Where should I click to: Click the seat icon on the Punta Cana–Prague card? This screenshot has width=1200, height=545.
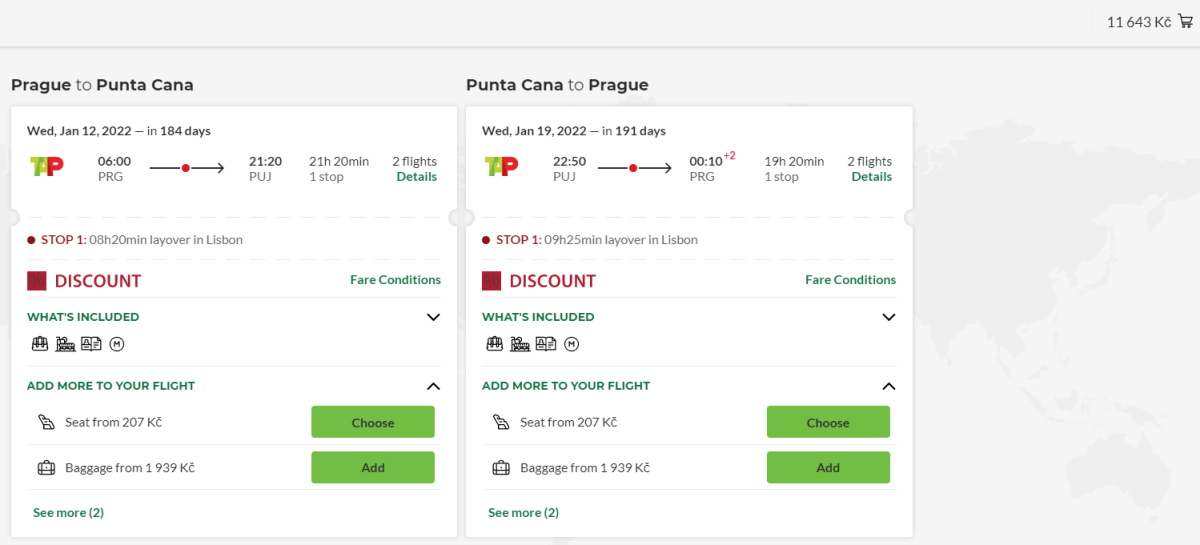(499, 422)
